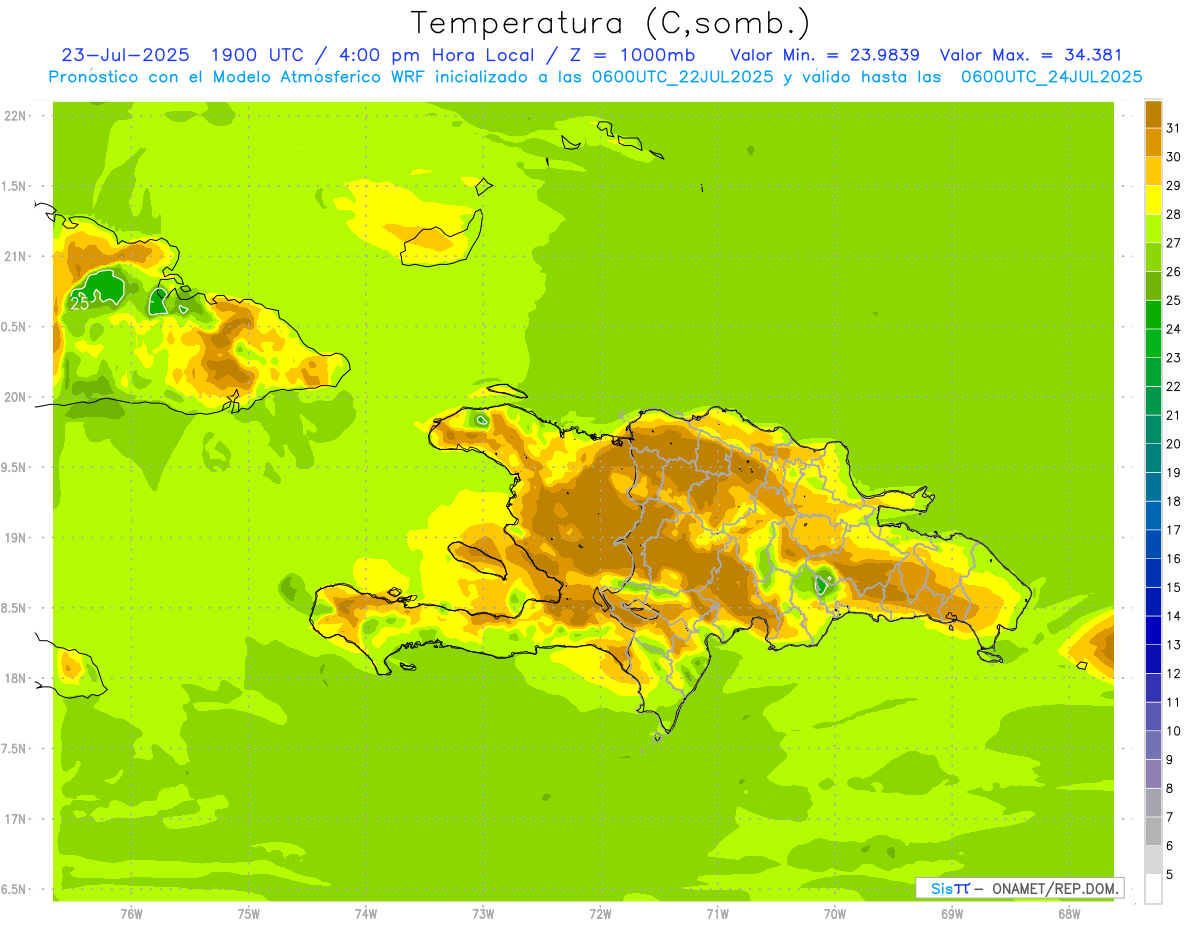The width and height of the screenshot is (1200, 927).
Task: Click the legend value '31'
Action: (1173, 128)
